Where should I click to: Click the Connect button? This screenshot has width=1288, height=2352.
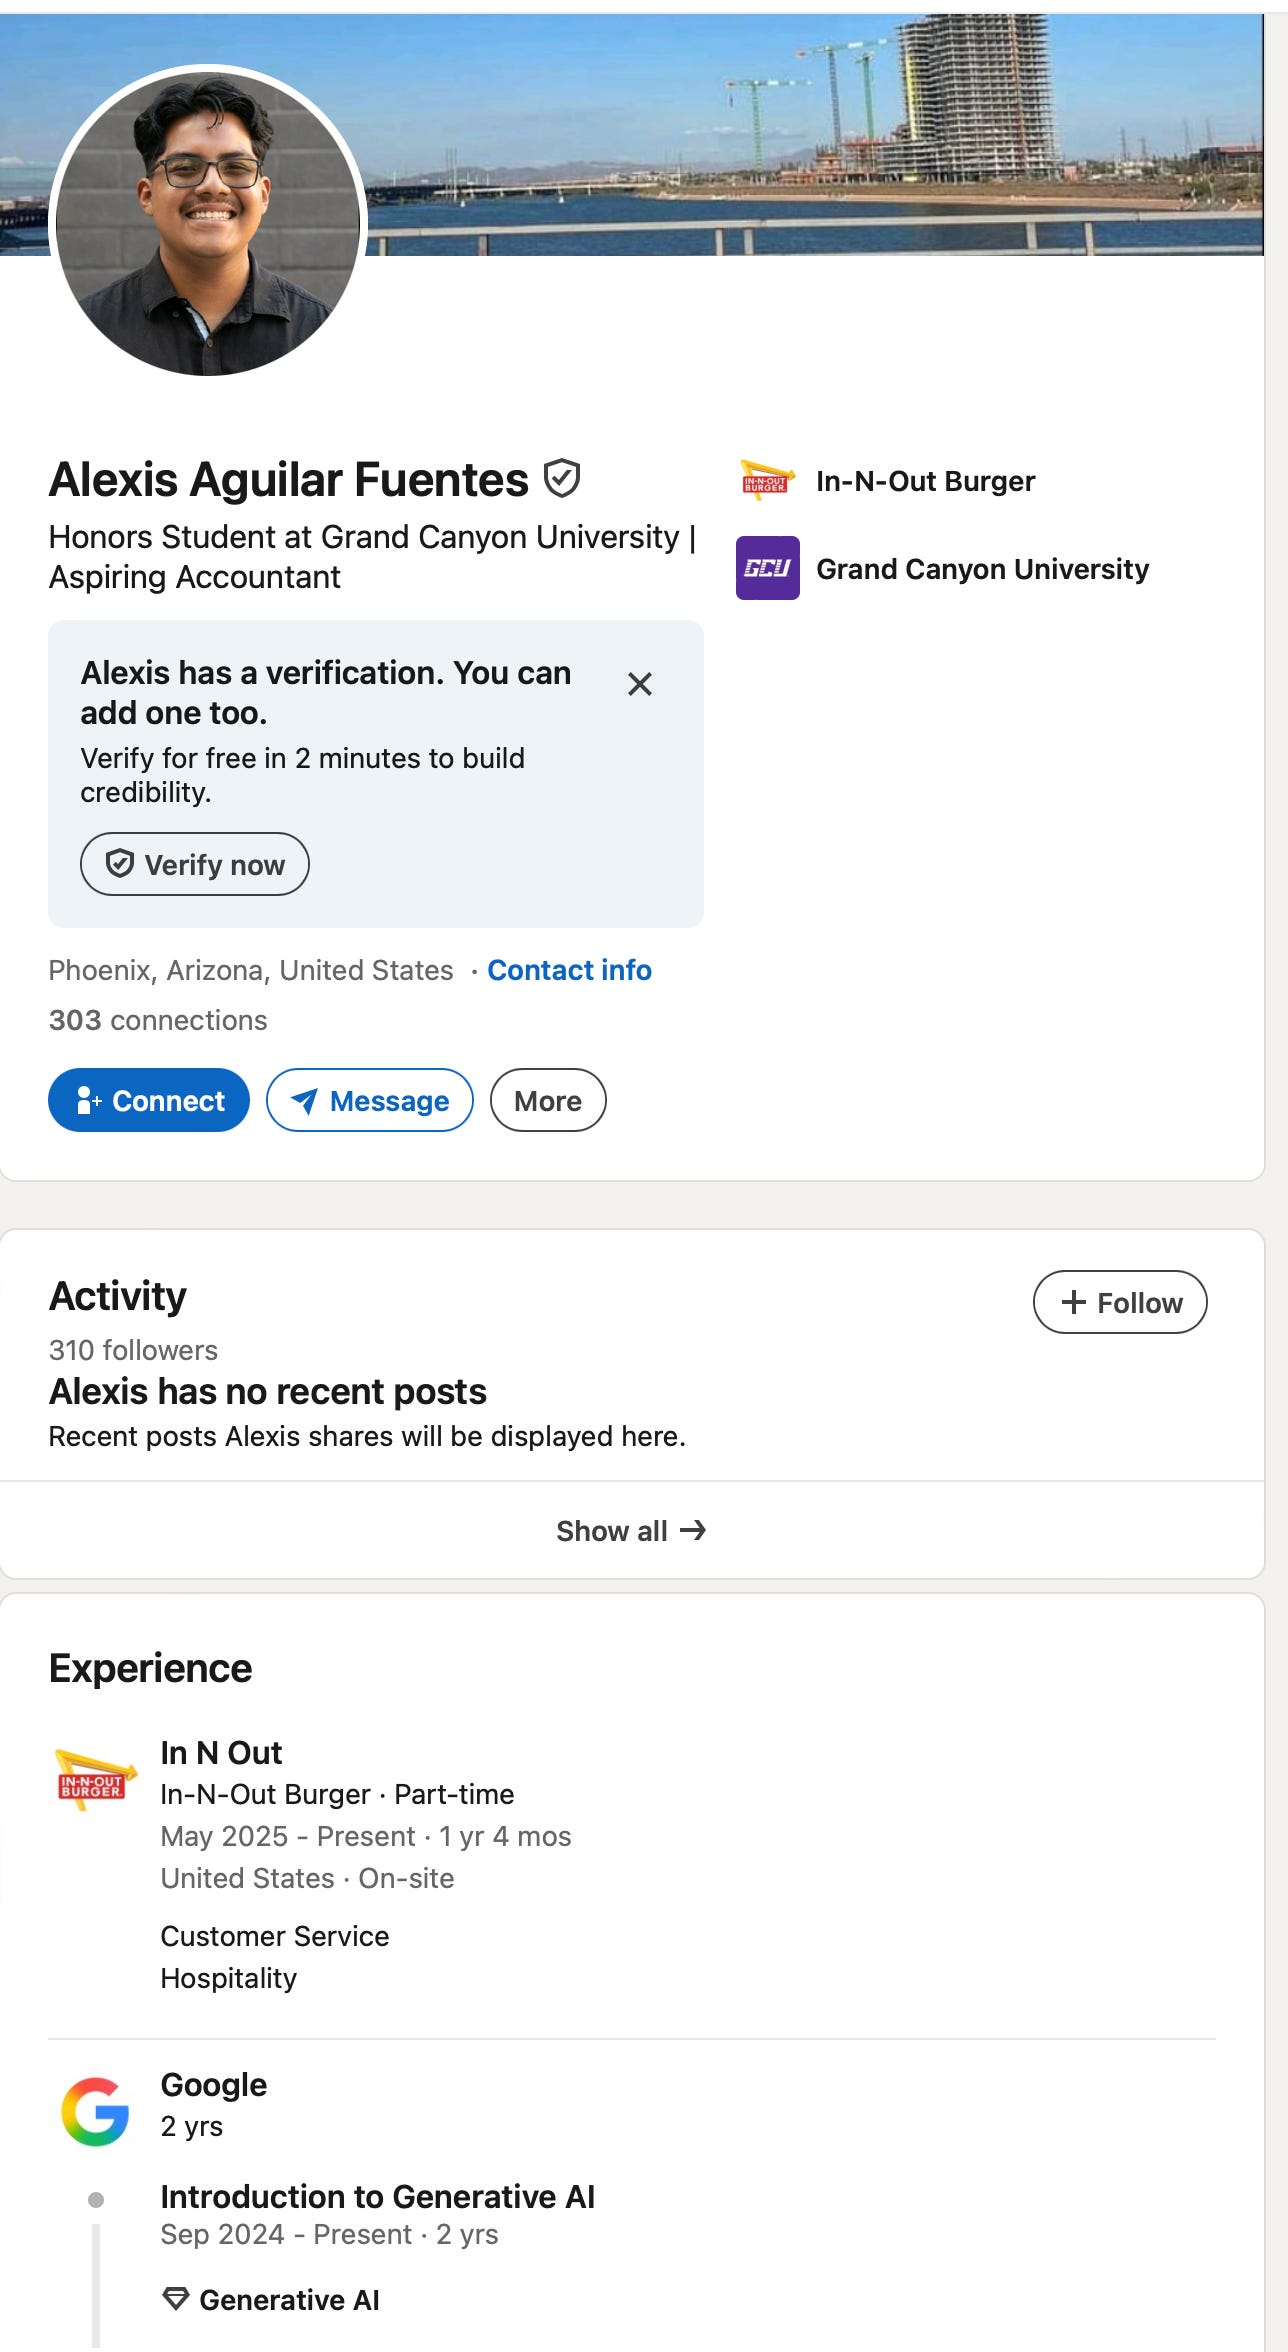[149, 1100]
